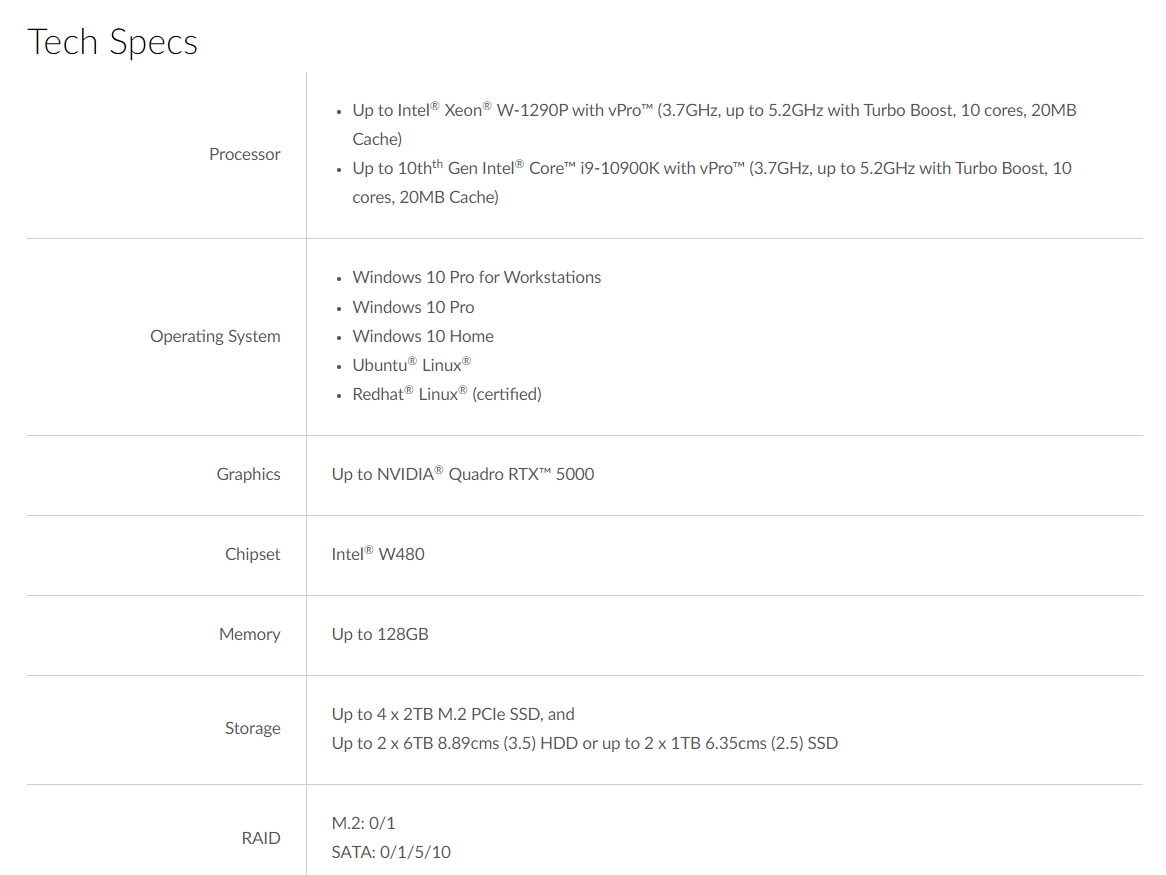This screenshot has height=875, width=1166.
Task: Click the Intel Xeon W-1290P processor entry
Action: coord(715,124)
